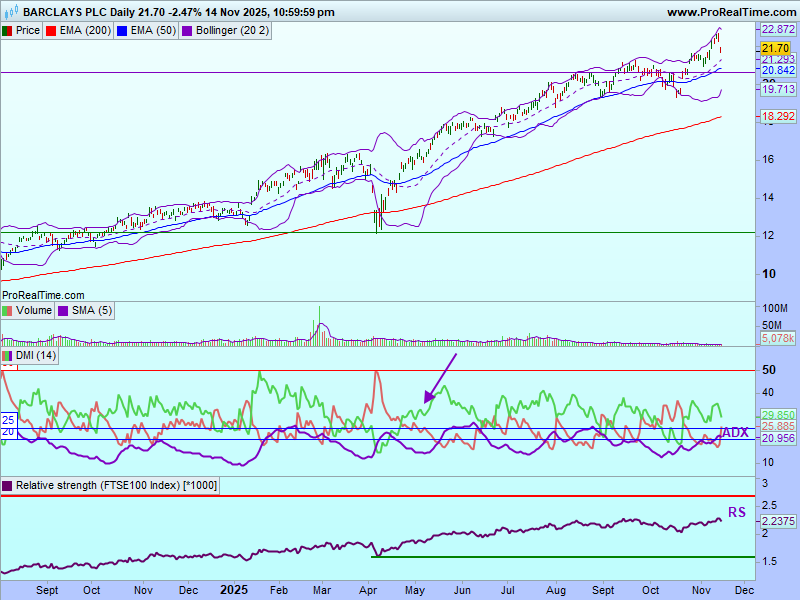Click the red 18.292 EMA 200 price tag
Viewport: 800px width, 600px height.
click(778, 117)
